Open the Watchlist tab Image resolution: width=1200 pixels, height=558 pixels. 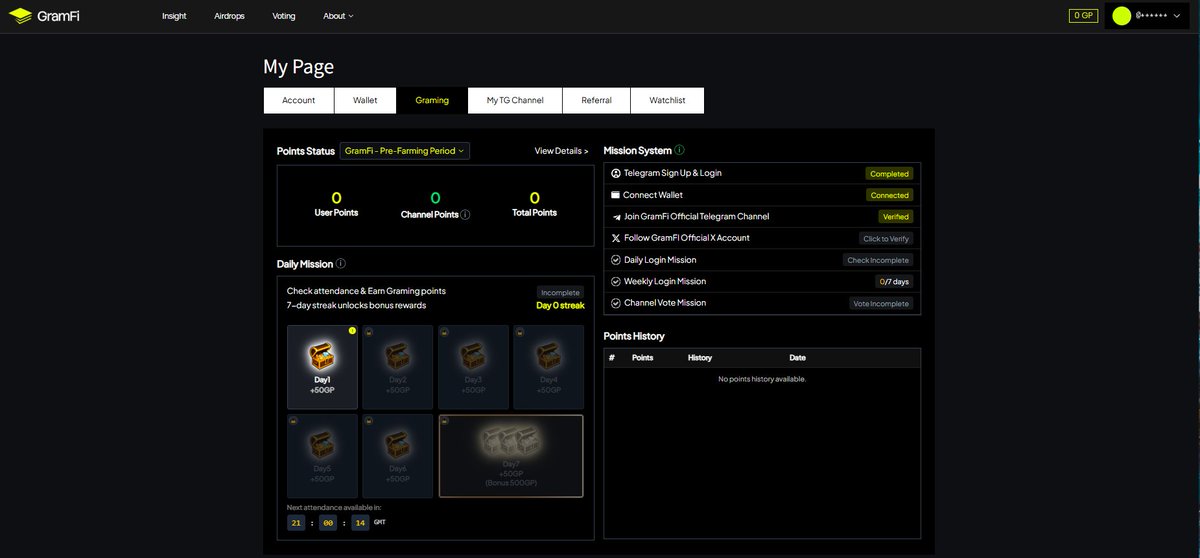click(x=667, y=100)
